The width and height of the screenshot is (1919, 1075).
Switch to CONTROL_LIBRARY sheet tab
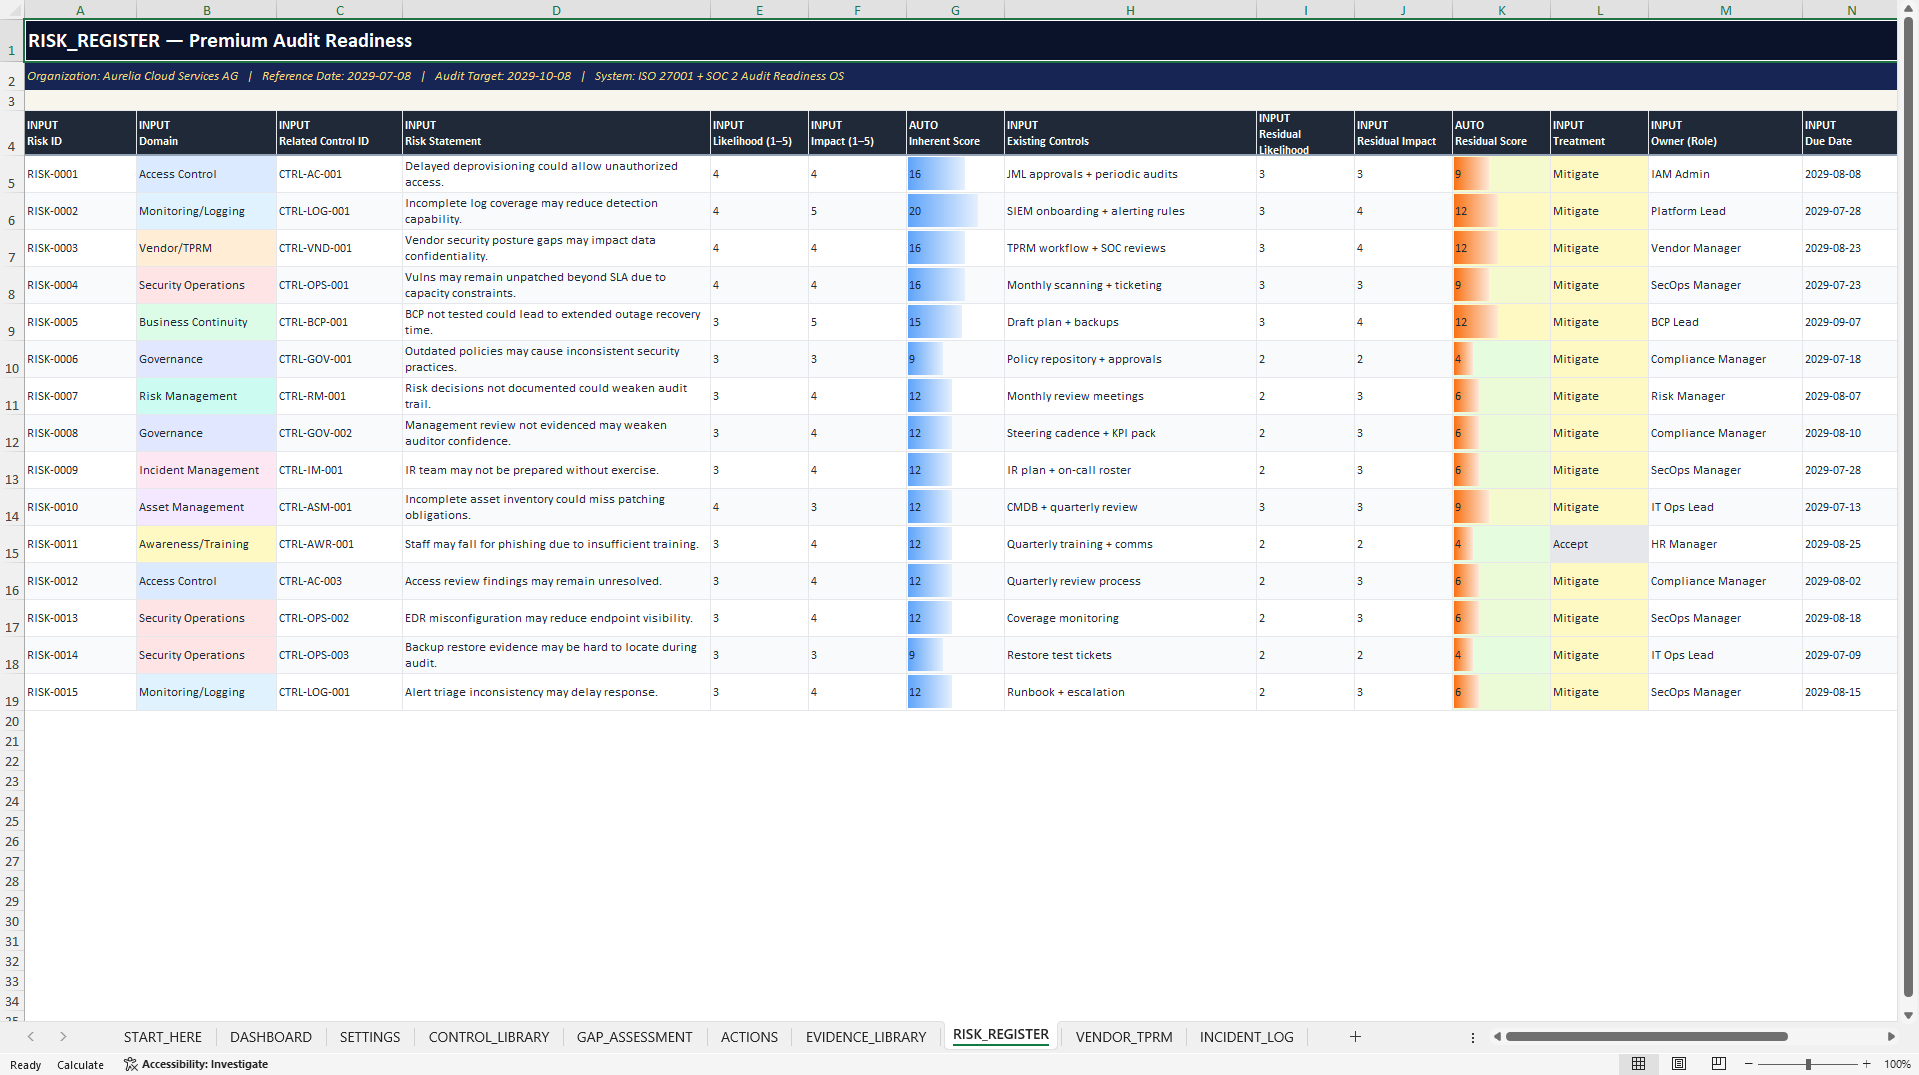pos(489,1037)
